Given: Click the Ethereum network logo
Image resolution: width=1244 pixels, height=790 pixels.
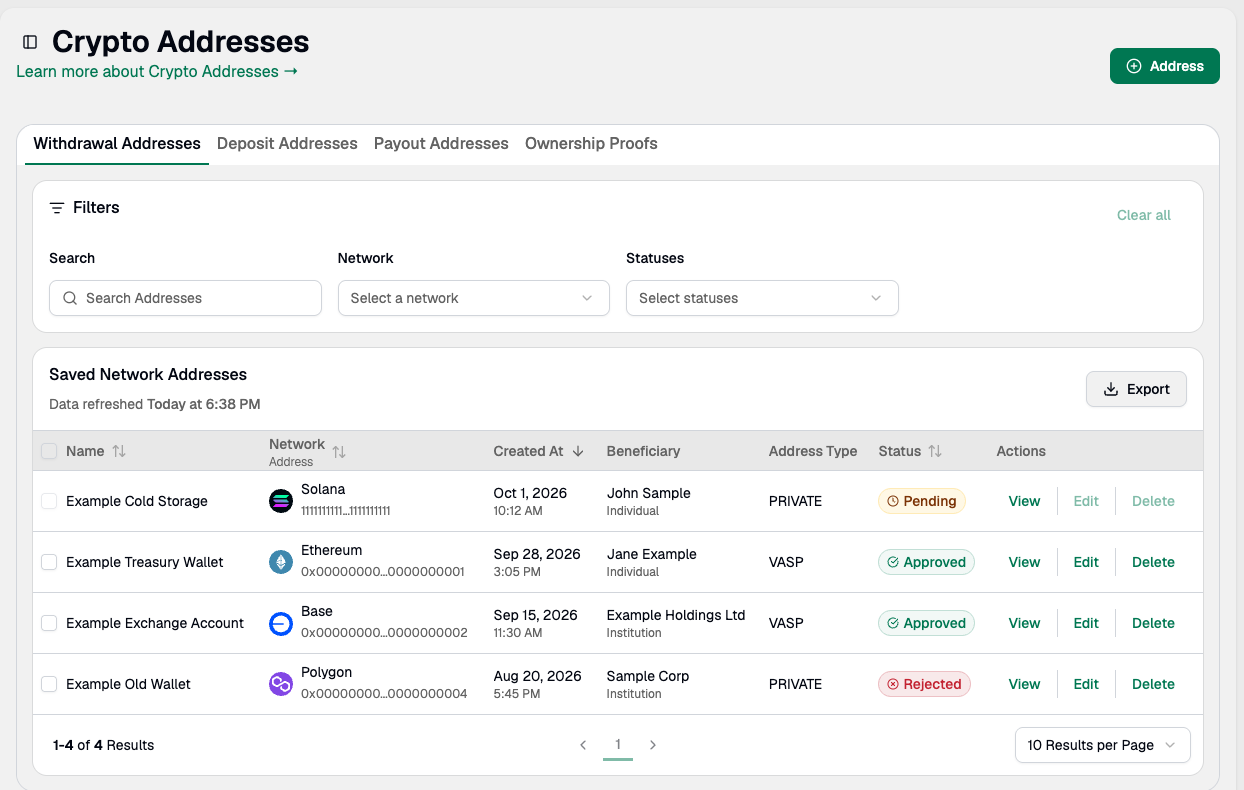Looking at the screenshot, I should [281, 562].
